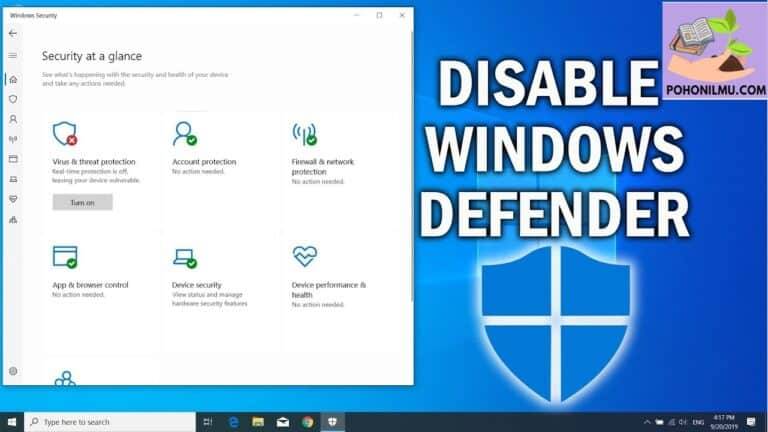Click the Virus & threat protection shield tile icon
Screen dimensions: 768x432
tap(65, 134)
